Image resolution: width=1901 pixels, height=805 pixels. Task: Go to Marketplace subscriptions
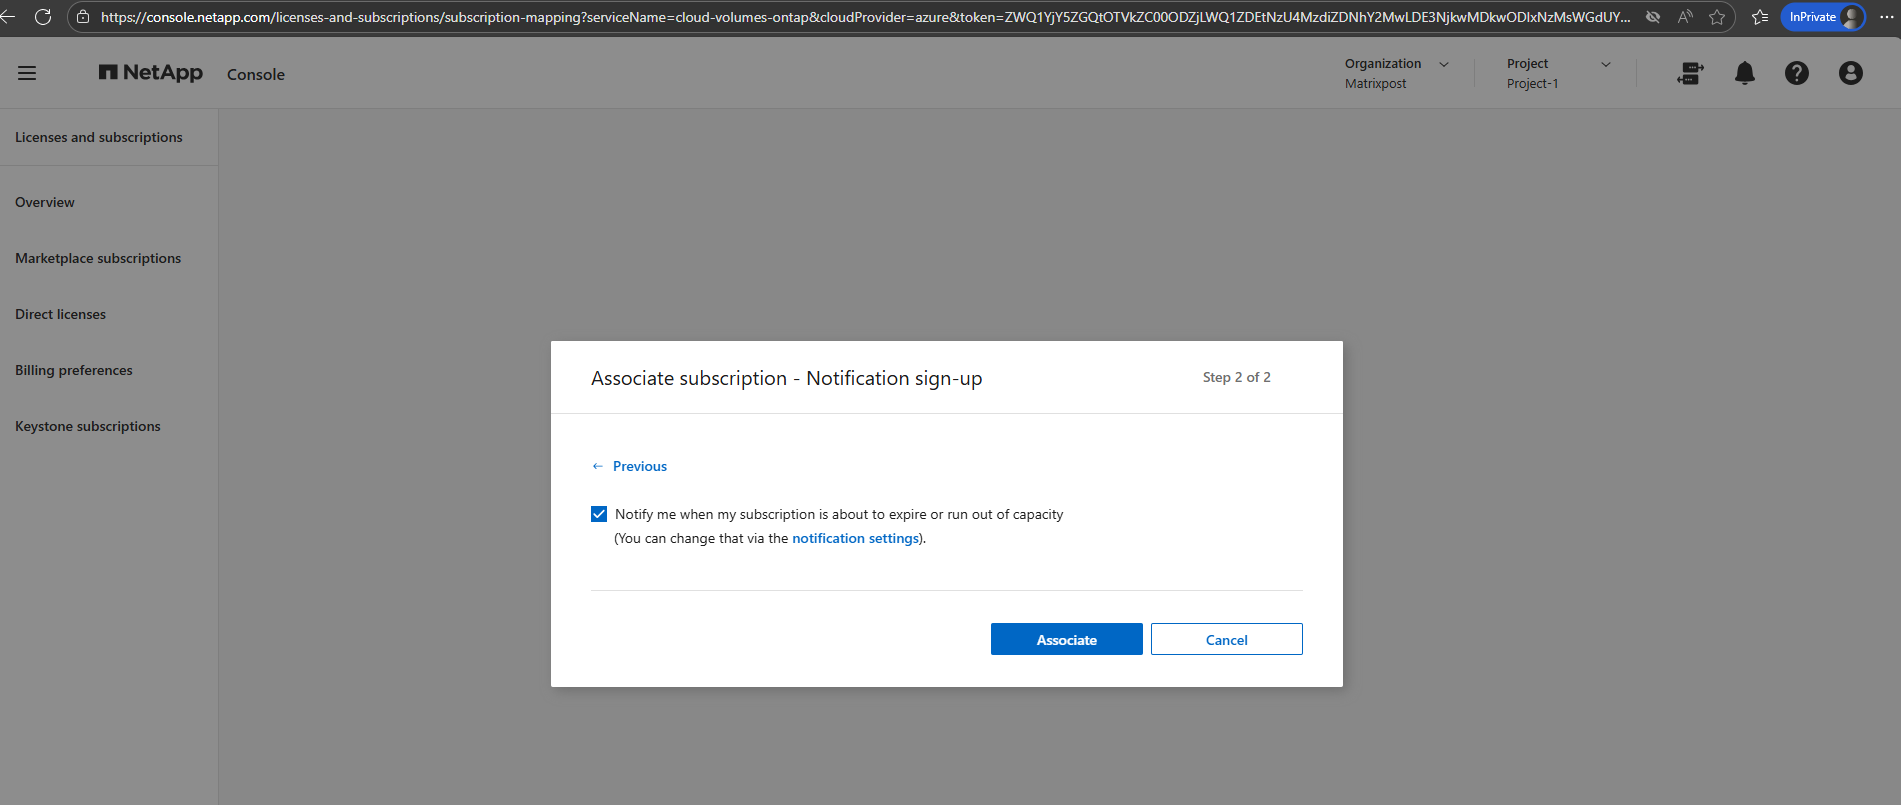pyautogui.click(x=98, y=258)
